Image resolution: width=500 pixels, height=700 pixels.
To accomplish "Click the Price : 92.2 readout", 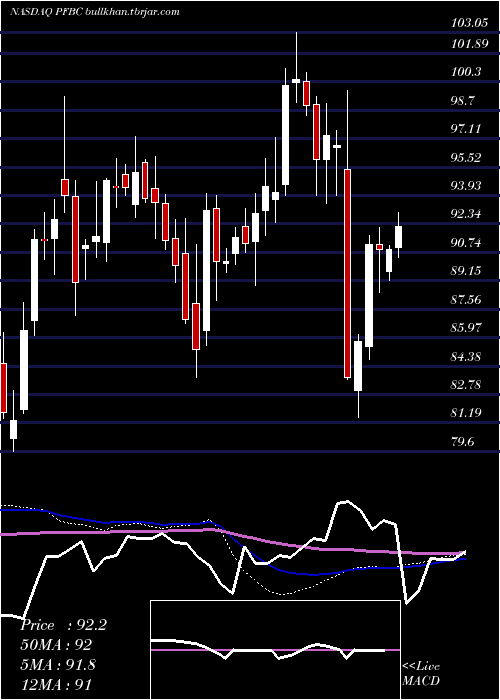I will click(63, 625).
